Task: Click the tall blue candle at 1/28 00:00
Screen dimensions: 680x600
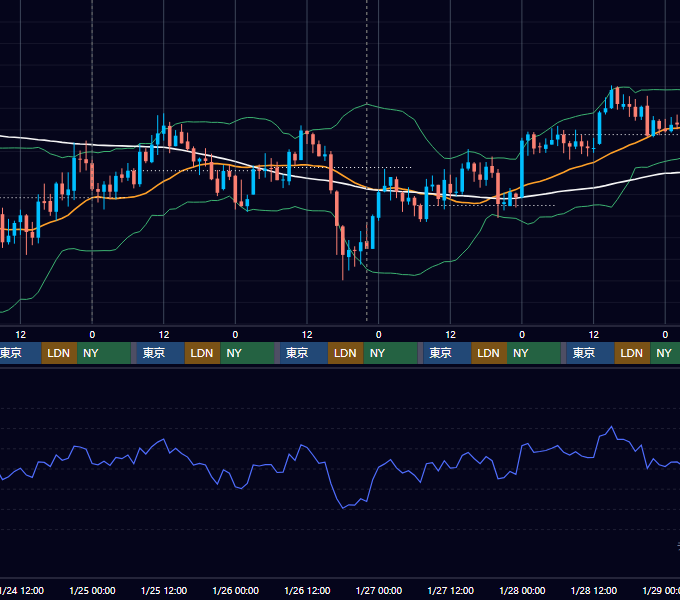Action: (x=522, y=169)
